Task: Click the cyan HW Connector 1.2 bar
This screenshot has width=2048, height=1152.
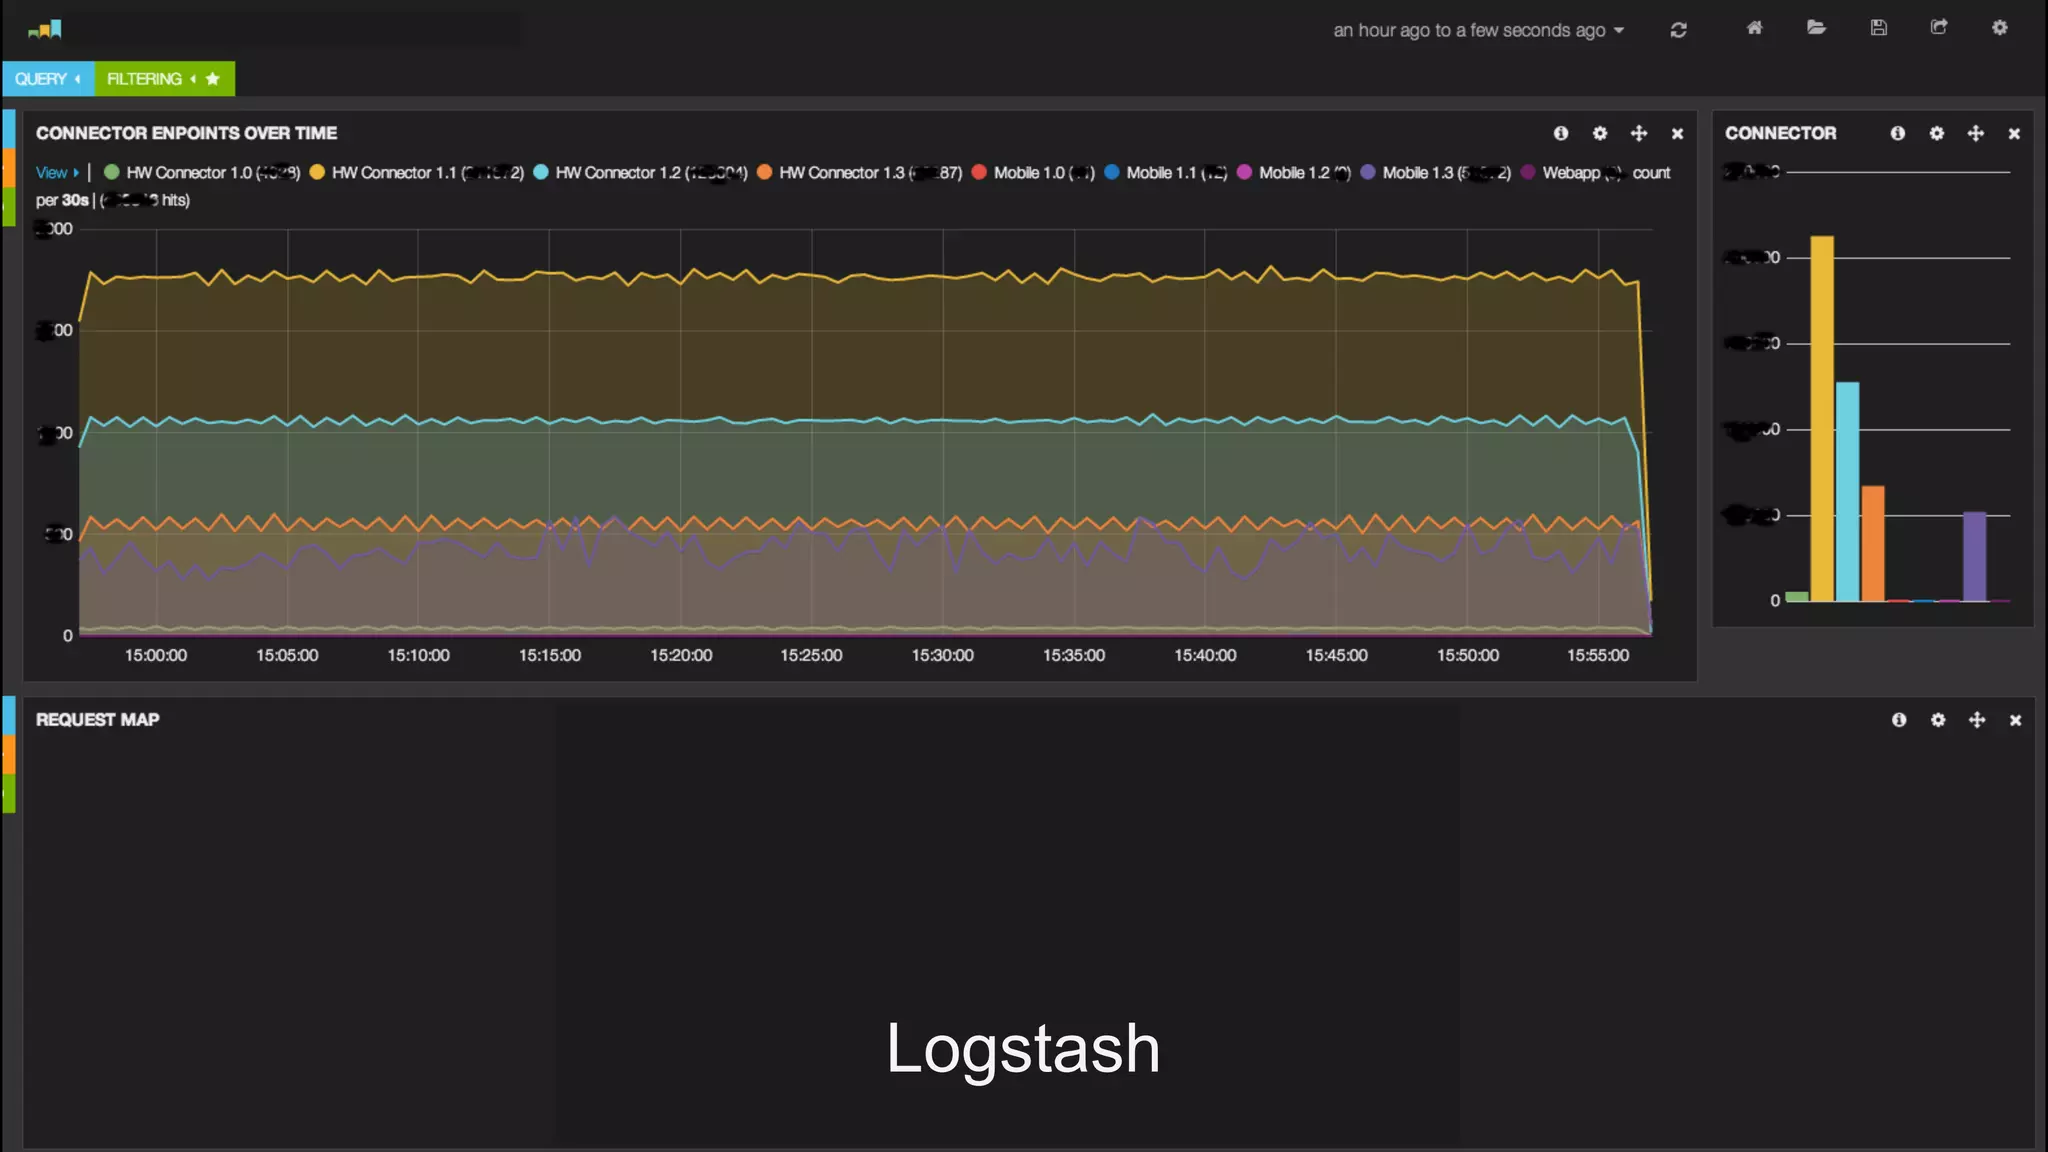Action: click(x=1847, y=492)
